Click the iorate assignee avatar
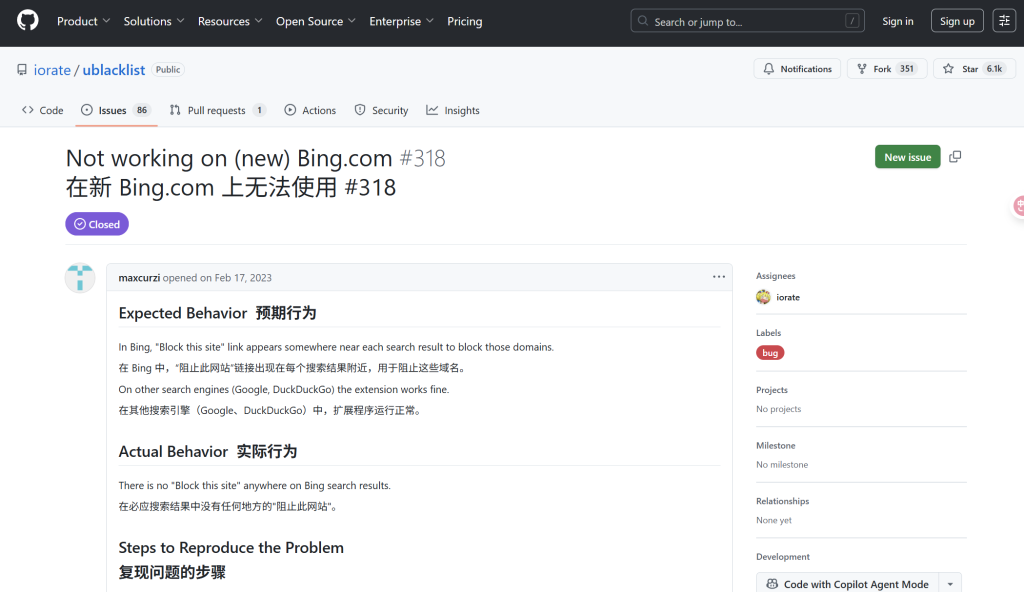Image resolution: width=1024 pixels, height=592 pixels. pos(763,297)
